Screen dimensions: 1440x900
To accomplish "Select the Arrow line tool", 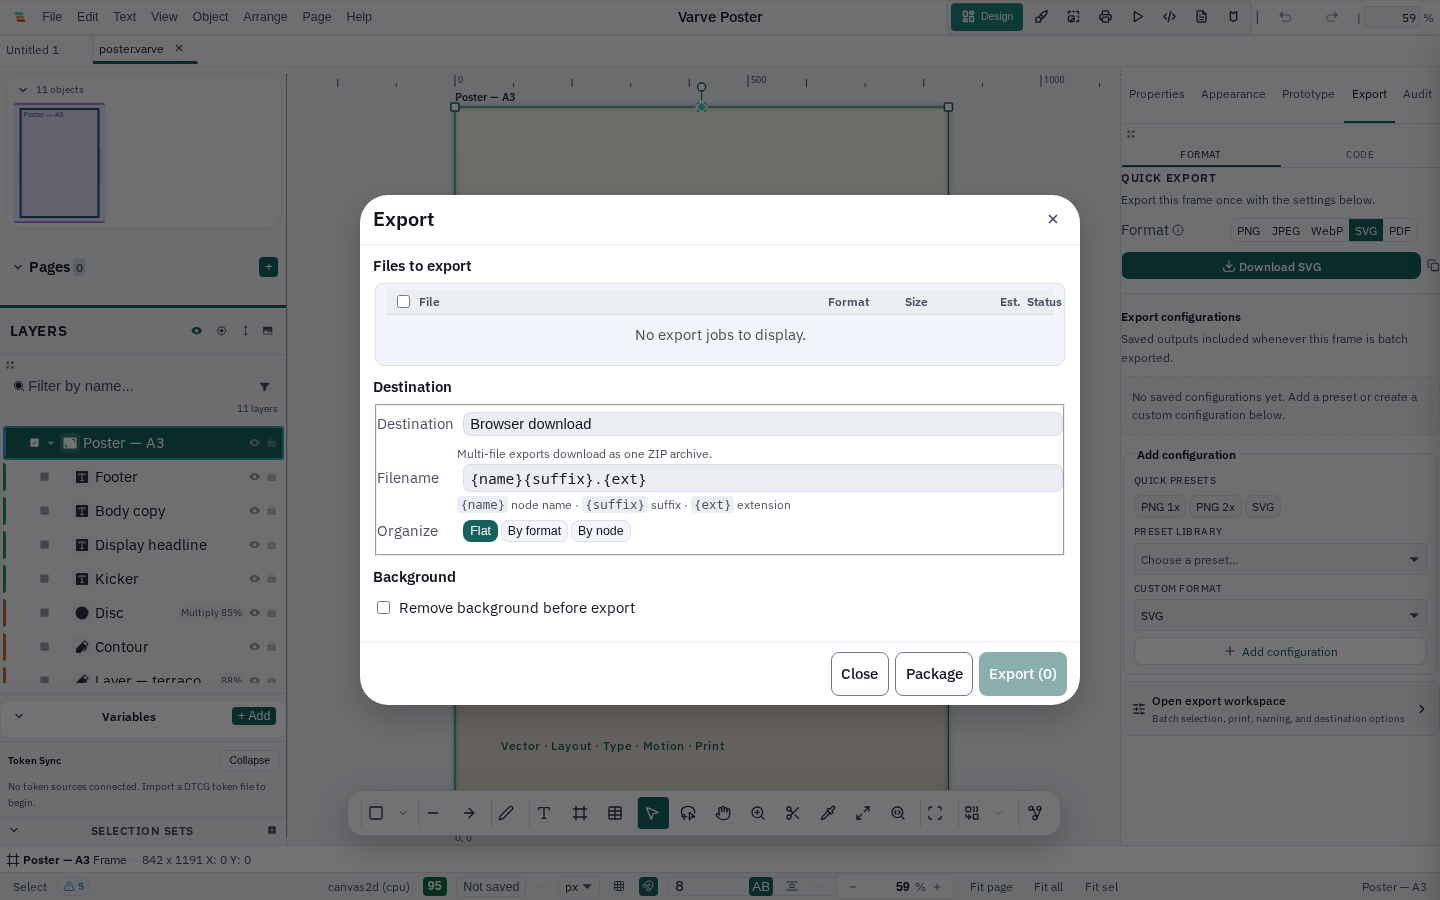I will [x=469, y=813].
